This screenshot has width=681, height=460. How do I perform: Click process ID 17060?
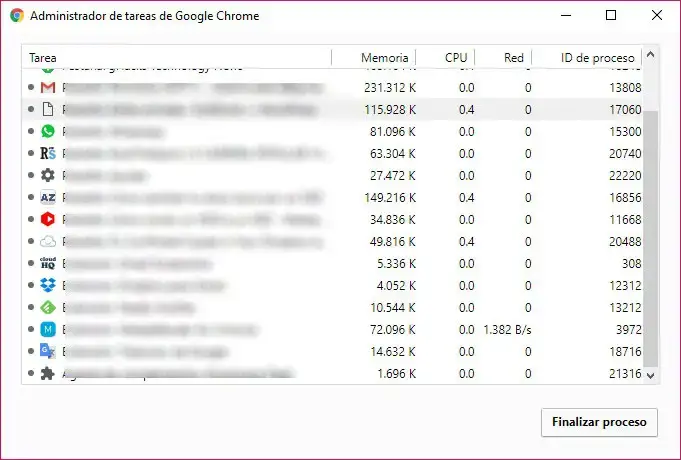click(625, 109)
